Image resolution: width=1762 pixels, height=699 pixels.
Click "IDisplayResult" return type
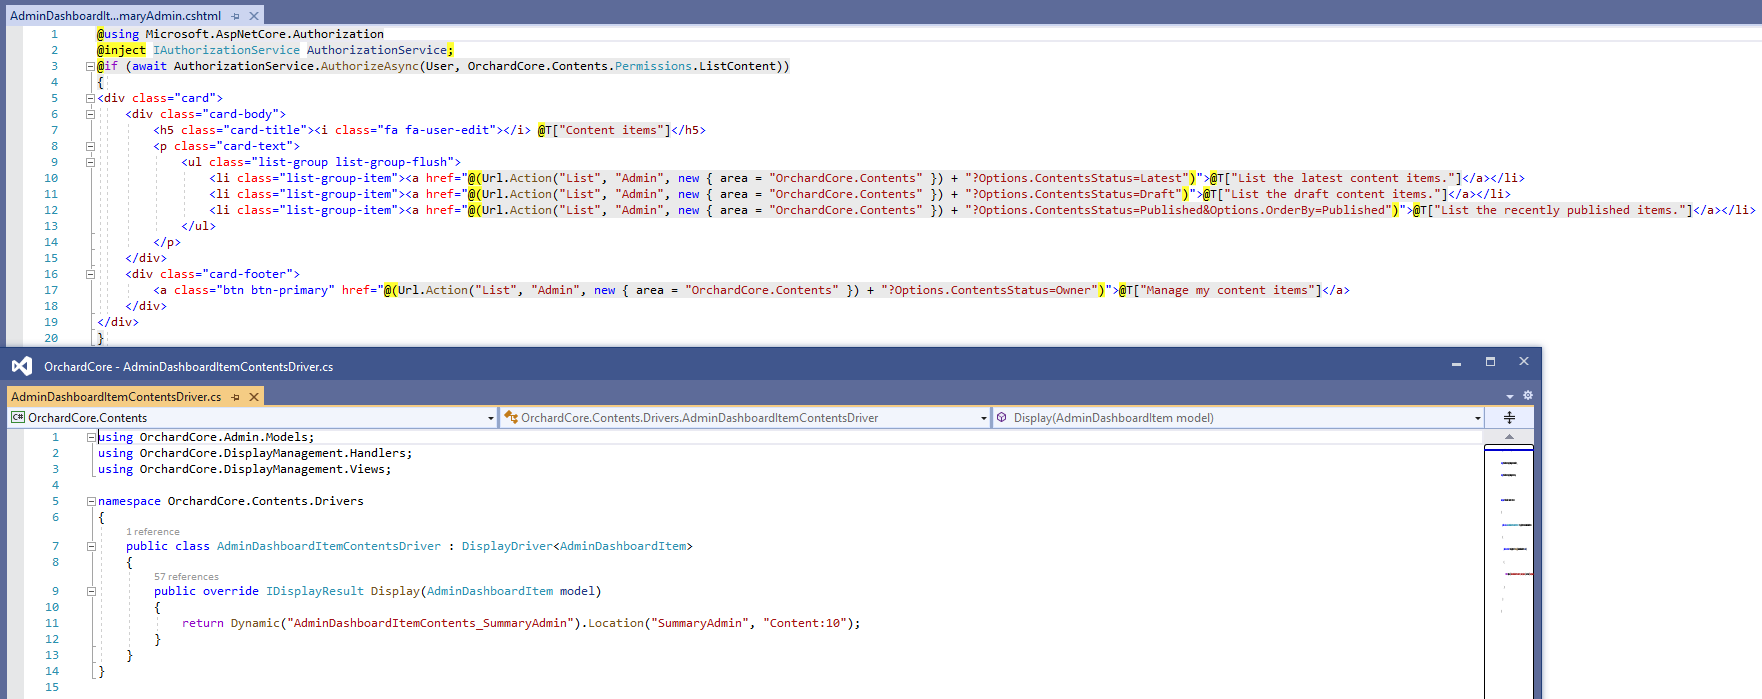tap(315, 591)
